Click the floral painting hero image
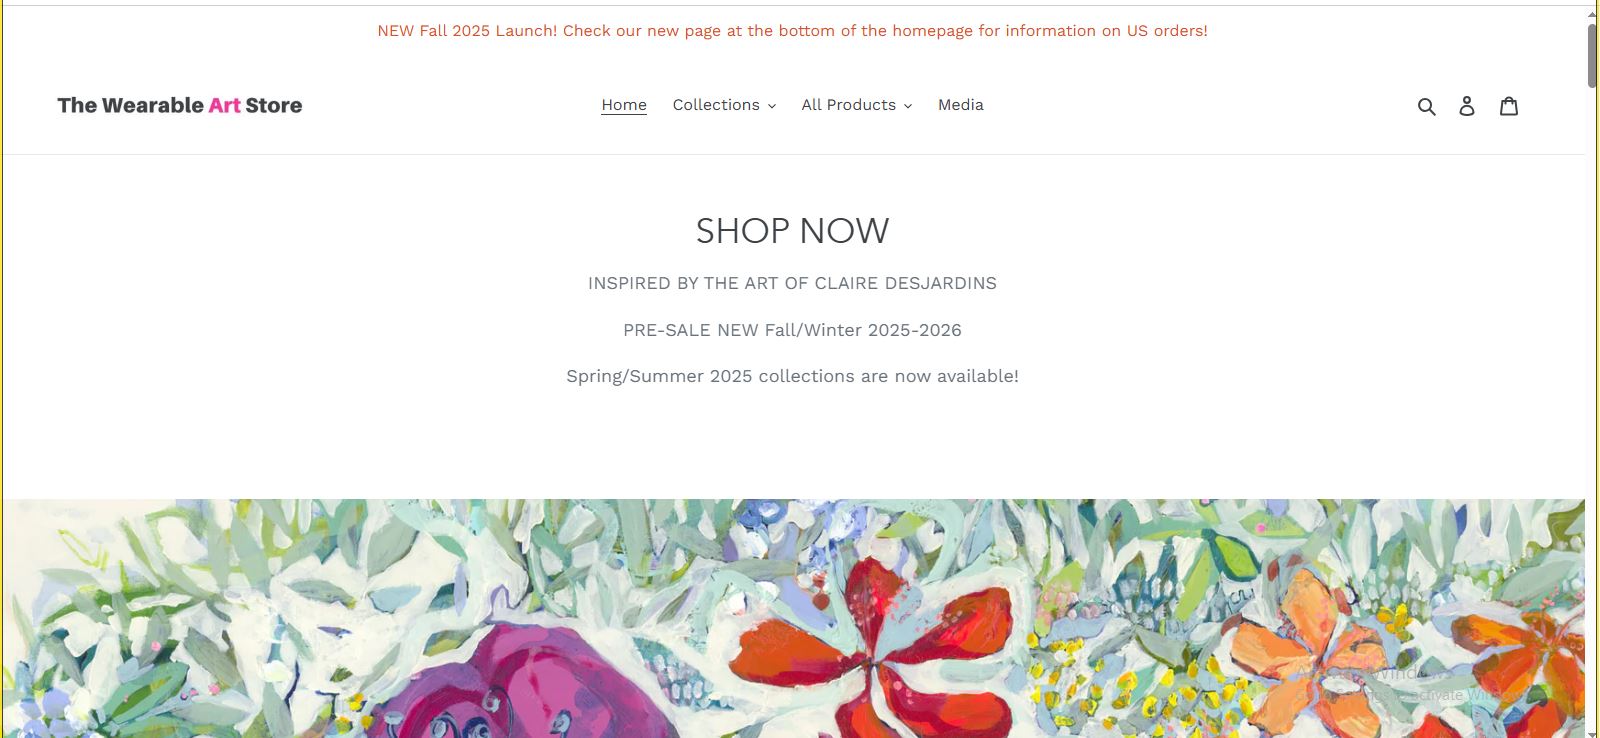The image size is (1600, 738). [793, 618]
